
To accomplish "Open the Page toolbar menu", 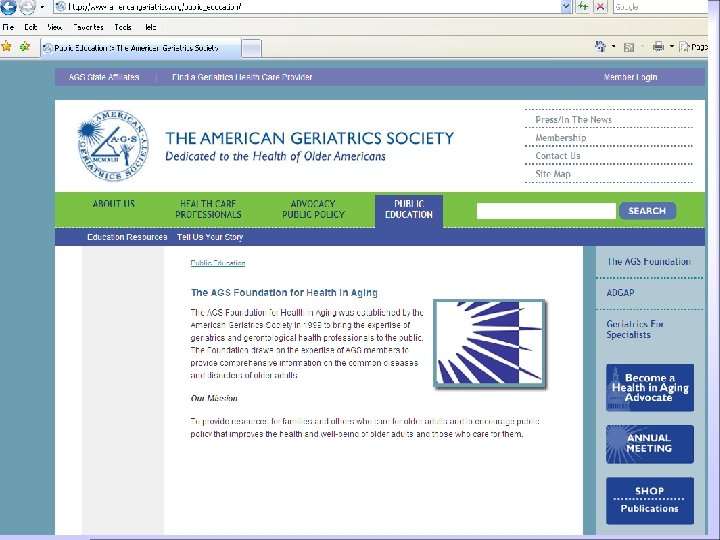I will 693,47.
